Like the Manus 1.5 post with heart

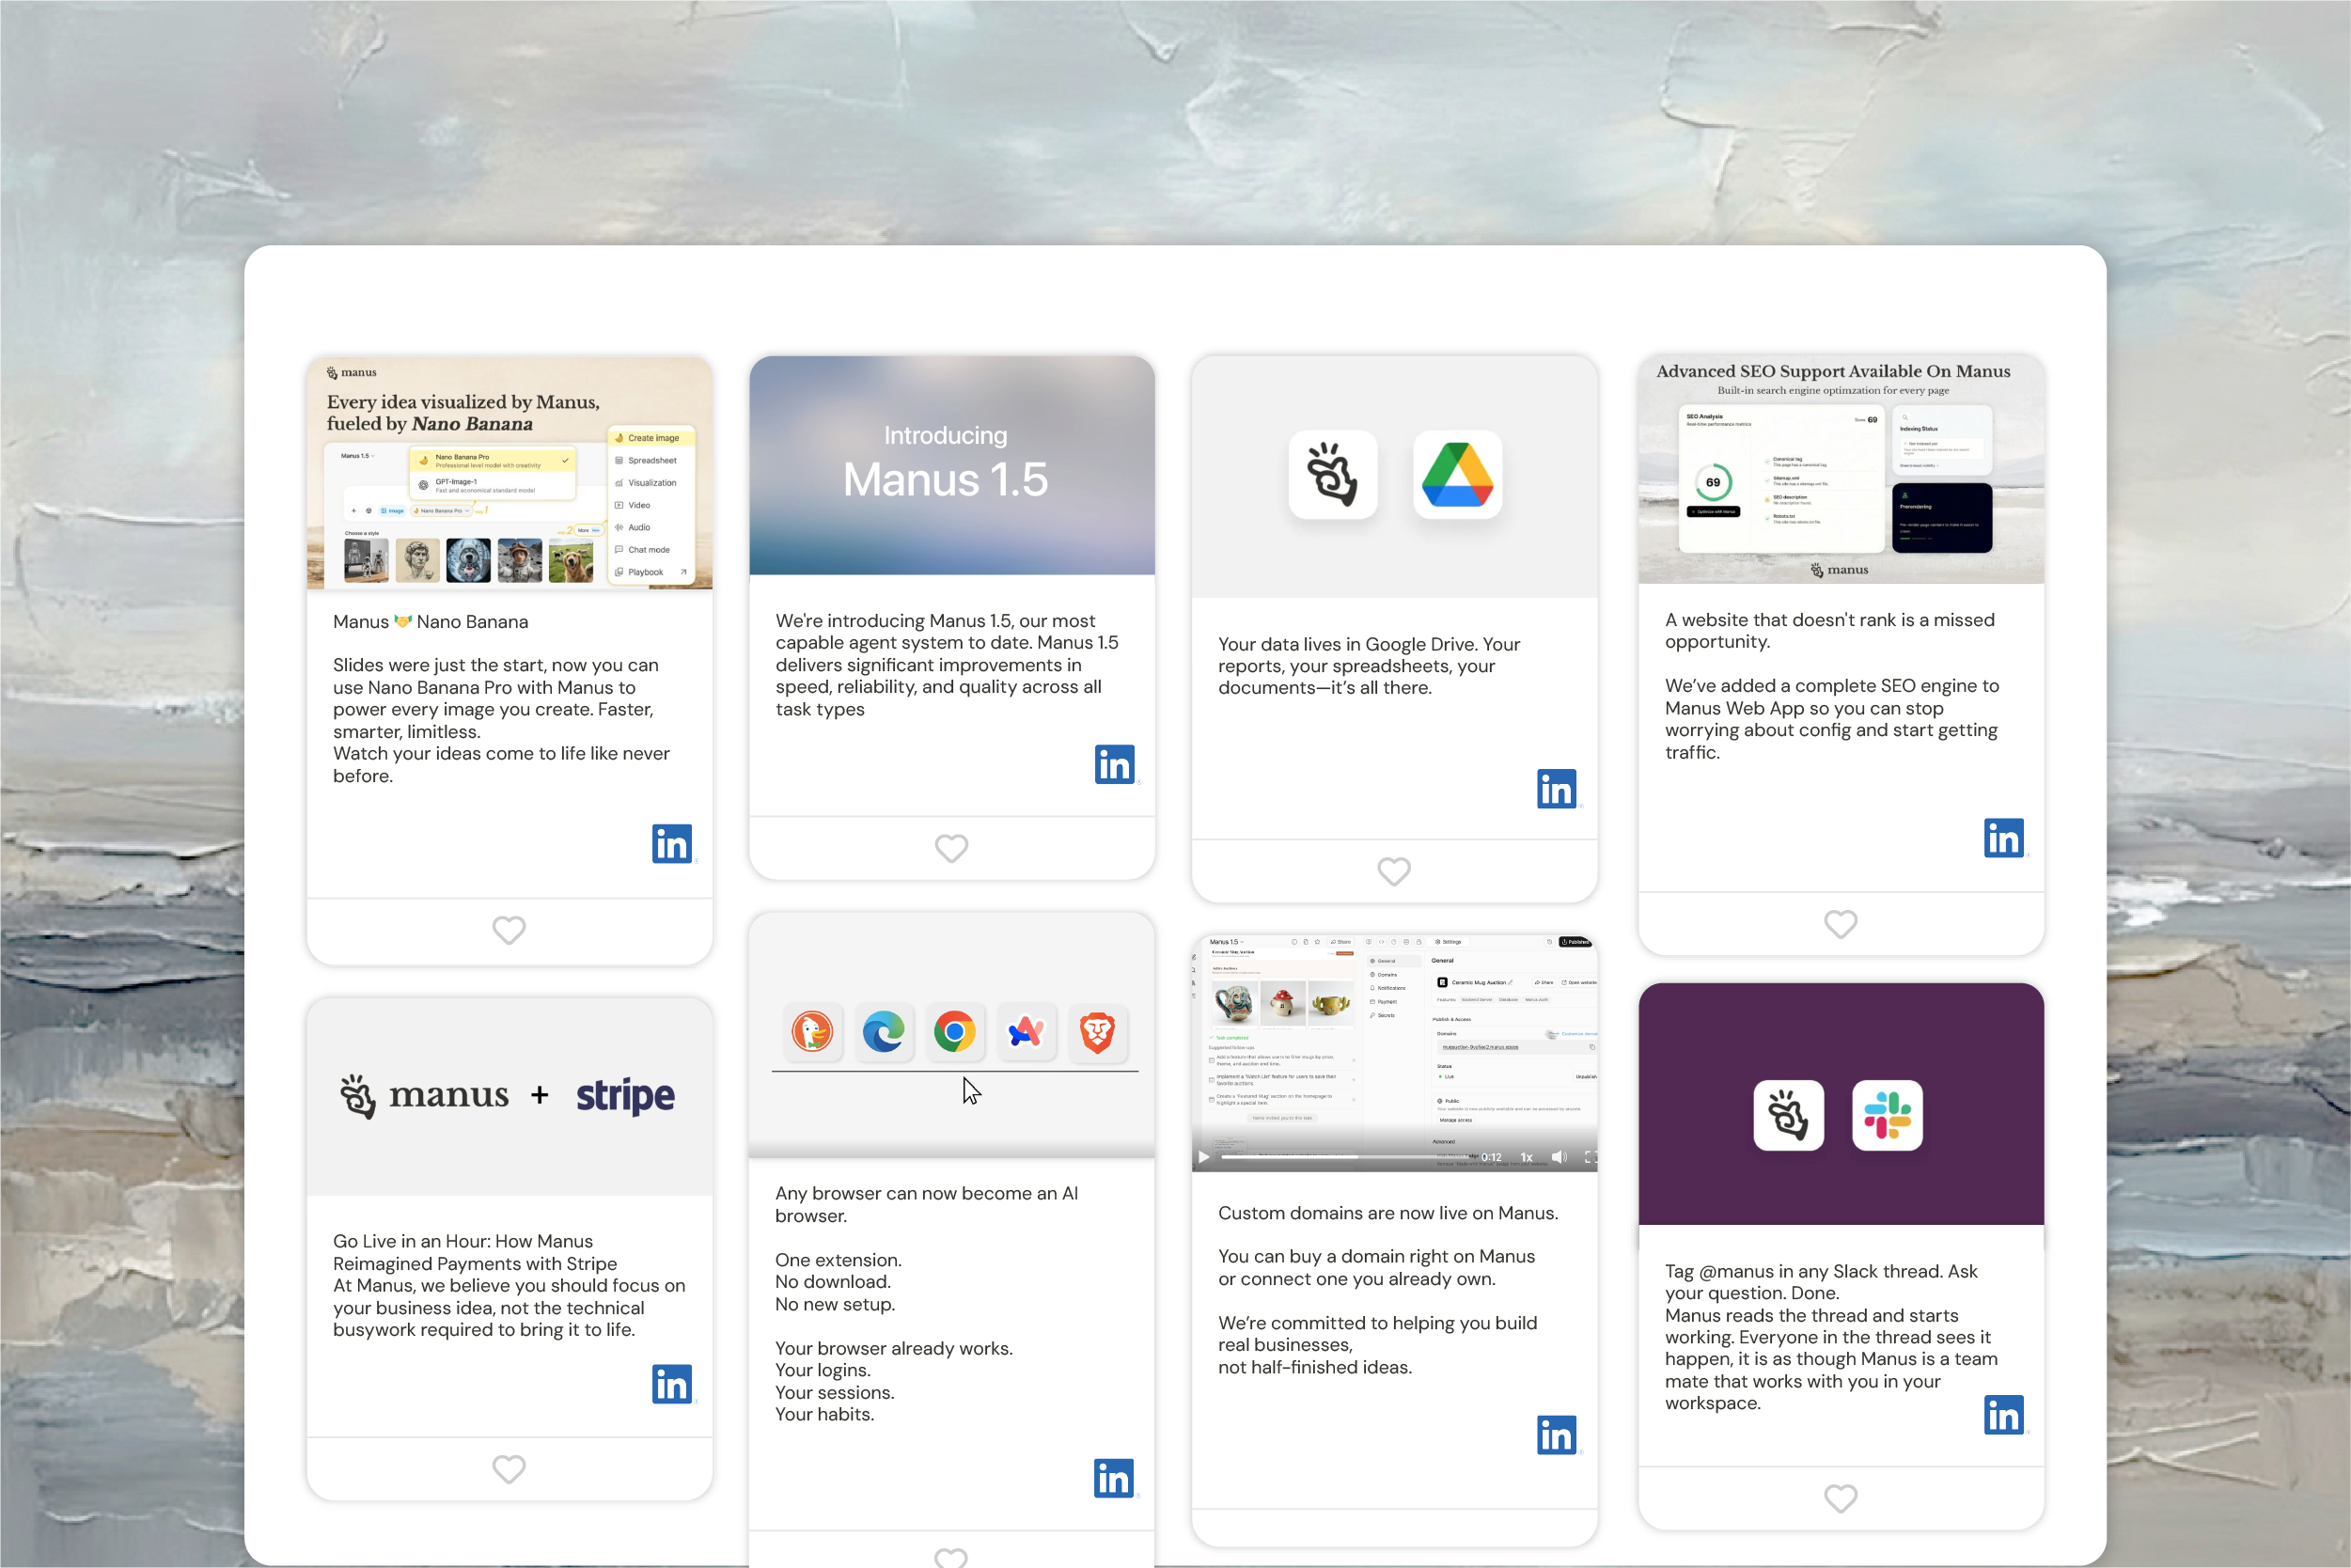point(951,848)
